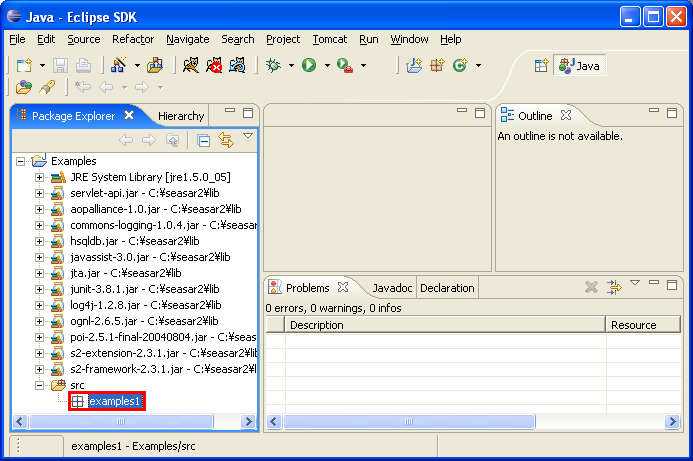
Task: Open the Tomcat menu
Action: click(328, 39)
